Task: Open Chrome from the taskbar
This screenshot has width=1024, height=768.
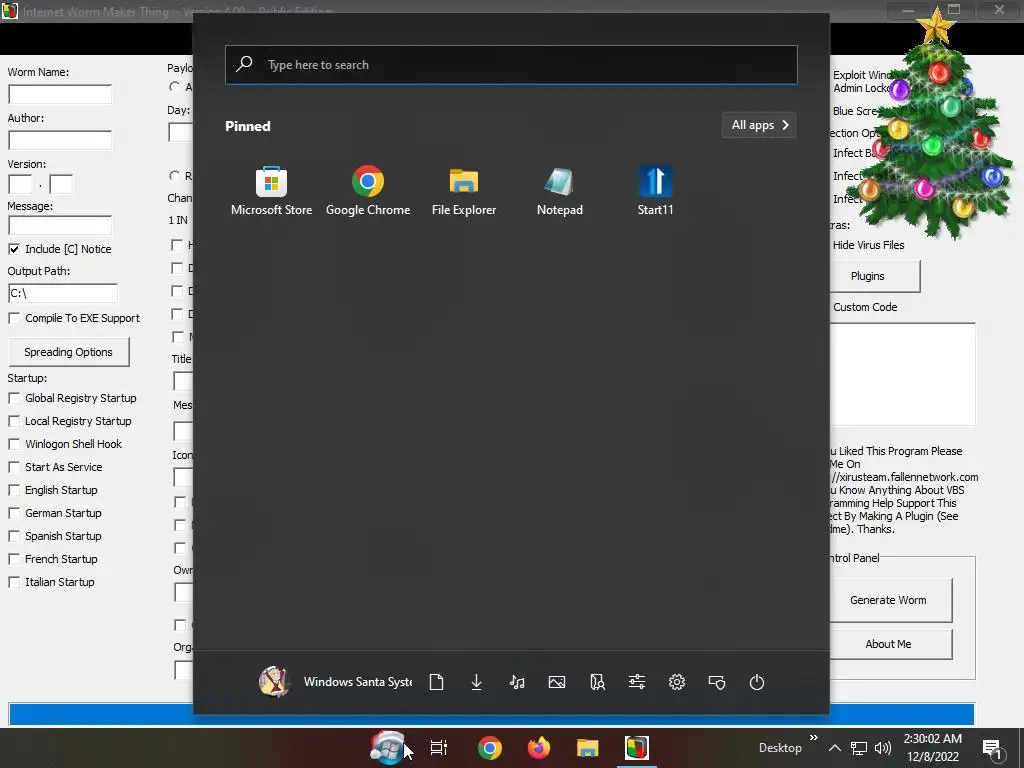Action: (x=489, y=748)
